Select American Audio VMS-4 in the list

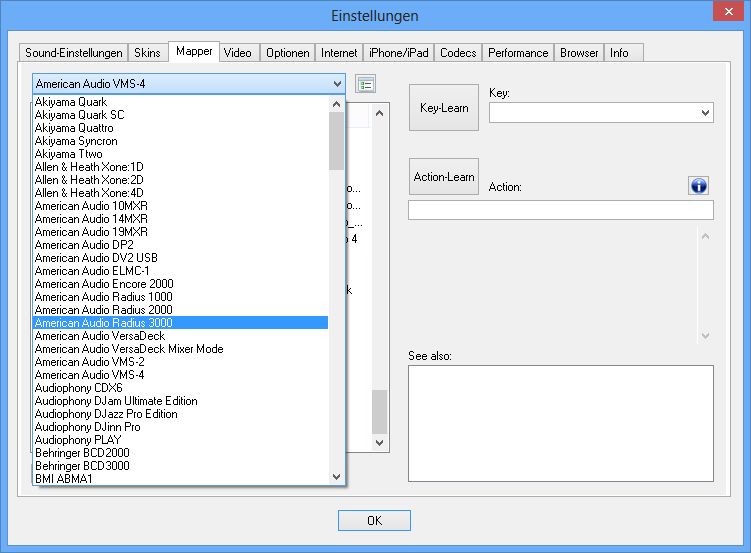point(181,375)
